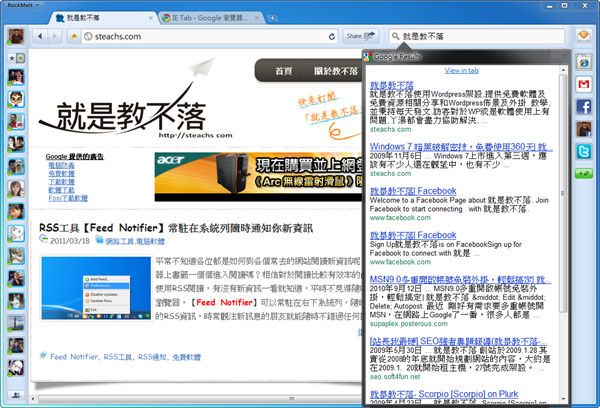This screenshot has height=408, width=600.
Task: Click the RSS工具 tag link
Action: [x=118, y=357]
